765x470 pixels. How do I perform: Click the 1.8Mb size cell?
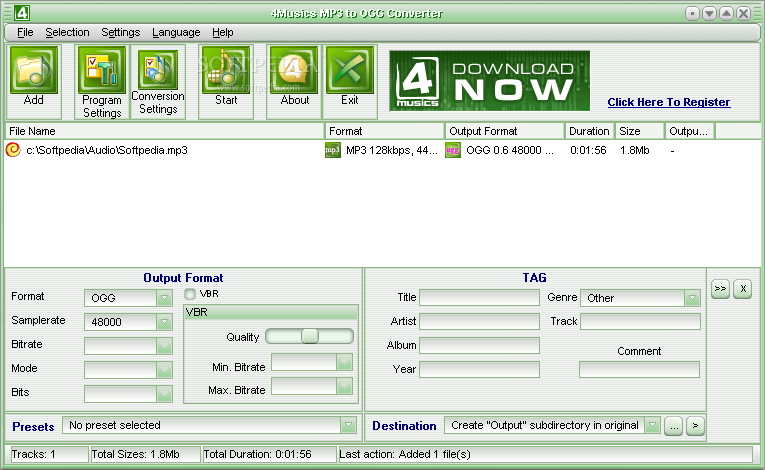635,150
